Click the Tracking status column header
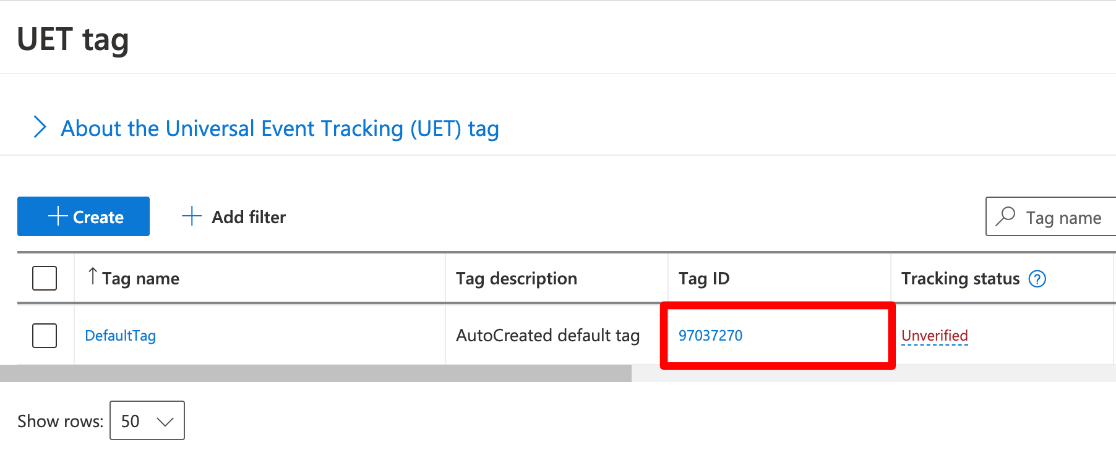1116x455 pixels. pyautogui.click(x=960, y=278)
